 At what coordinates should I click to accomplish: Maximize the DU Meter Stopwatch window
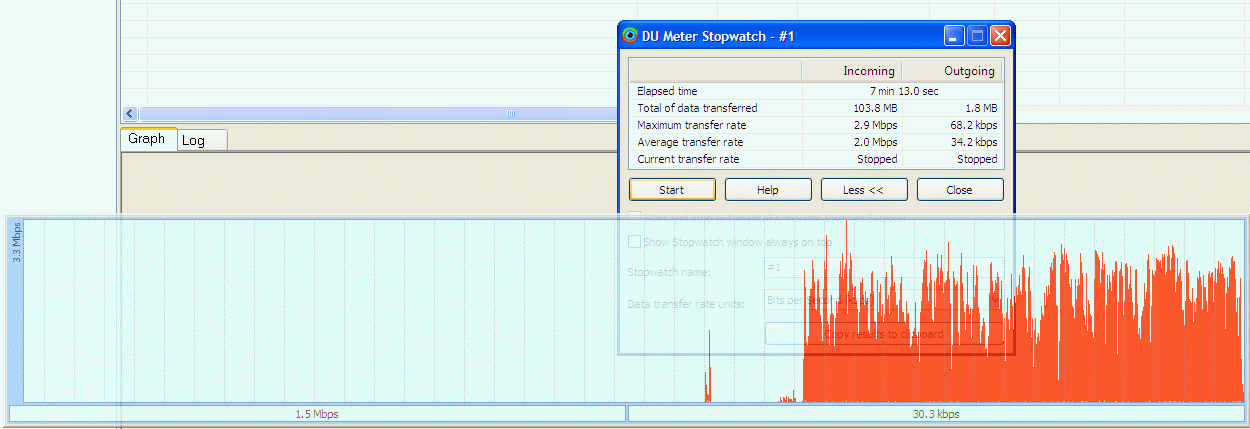977,36
